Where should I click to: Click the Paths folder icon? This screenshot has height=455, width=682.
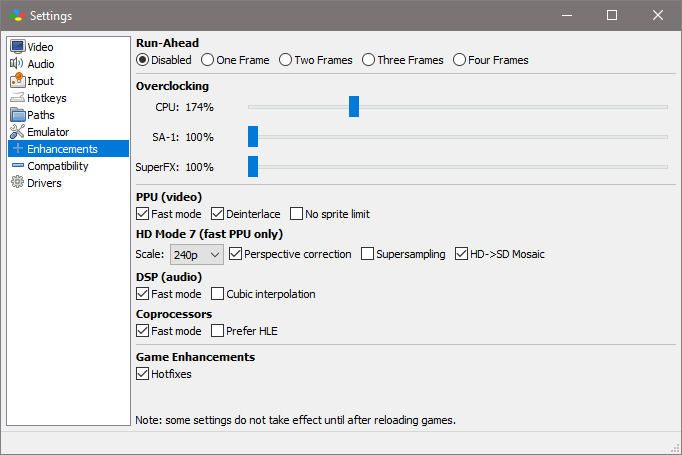click(x=18, y=115)
